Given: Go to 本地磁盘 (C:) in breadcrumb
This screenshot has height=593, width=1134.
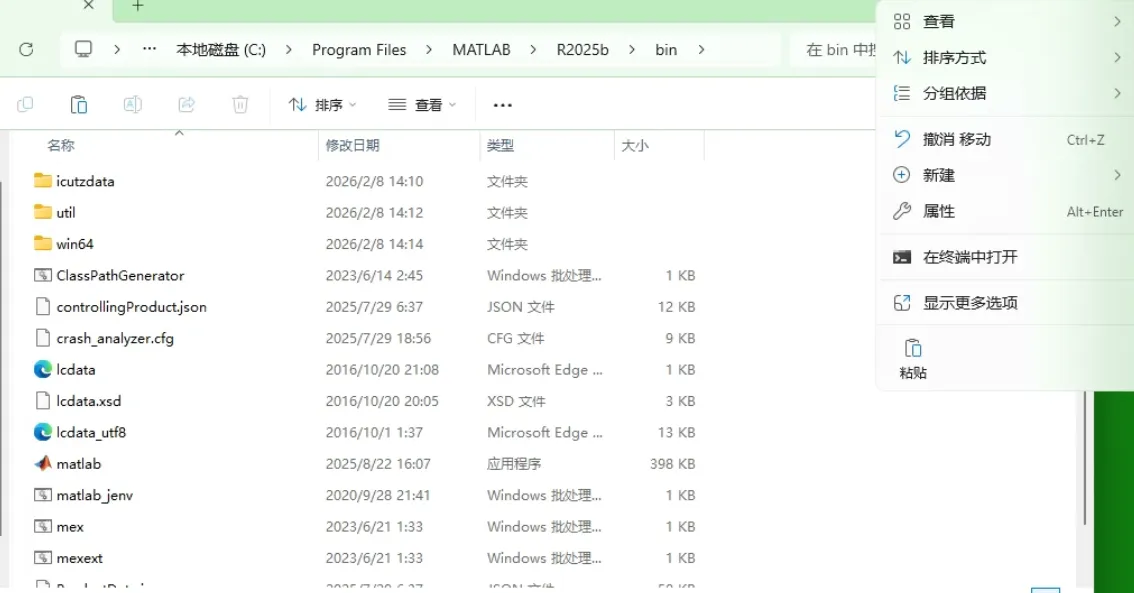Looking at the screenshot, I should [x=221, y=49].
